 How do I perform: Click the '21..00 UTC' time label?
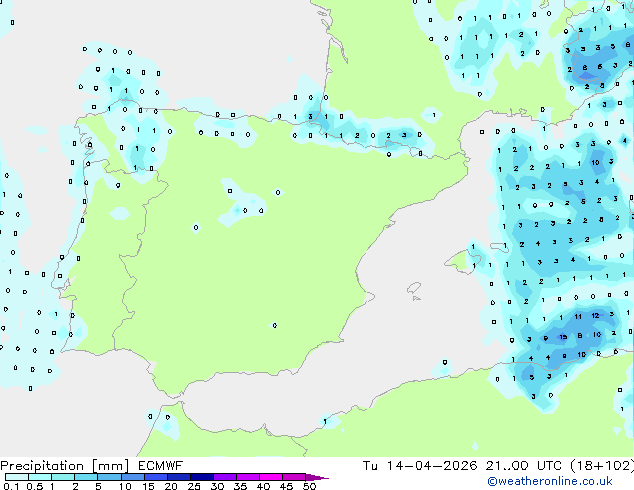pyautogui.click(x=524, y=466)
